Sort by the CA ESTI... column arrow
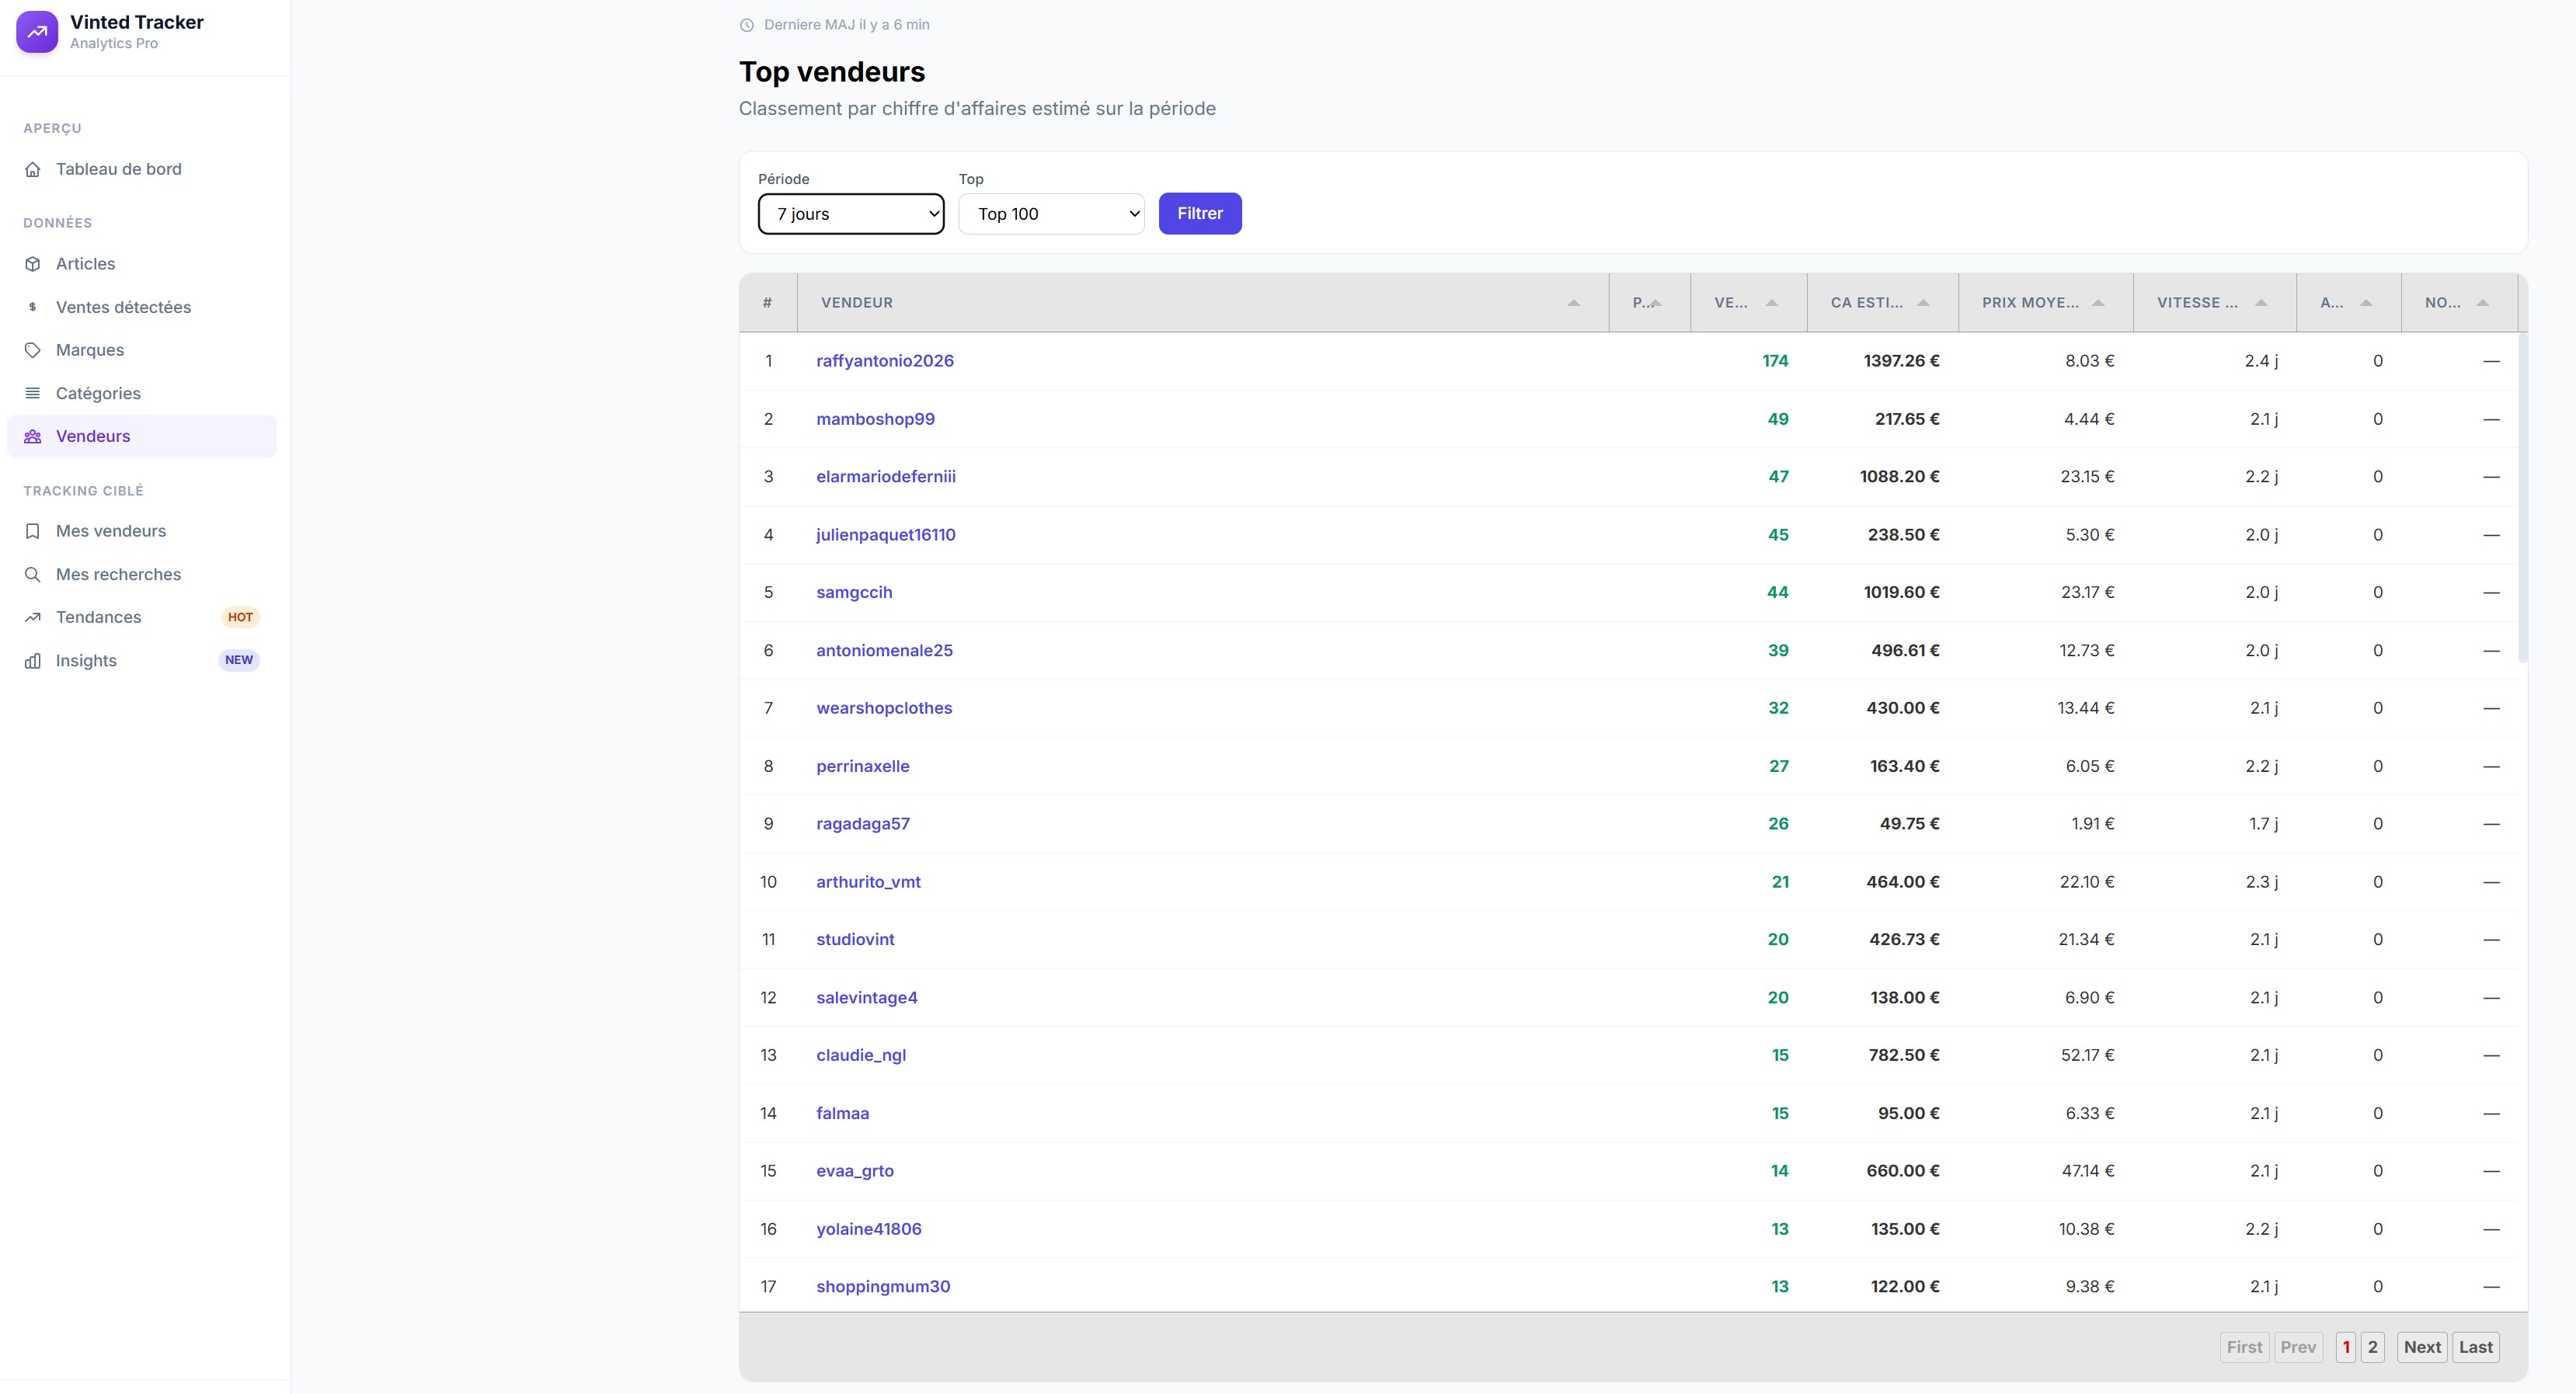 click(1923, 302)
